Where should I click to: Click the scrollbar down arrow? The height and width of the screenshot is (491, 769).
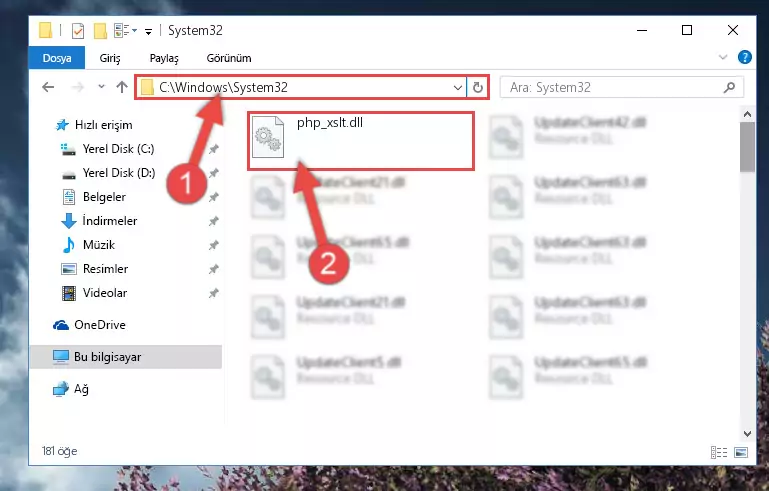(747, 434)
